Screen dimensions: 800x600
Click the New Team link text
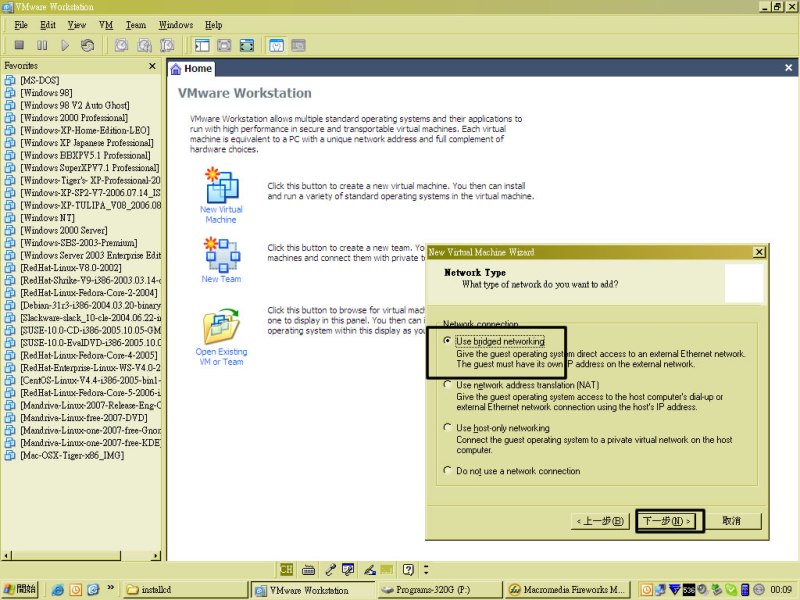pos(221,279)
